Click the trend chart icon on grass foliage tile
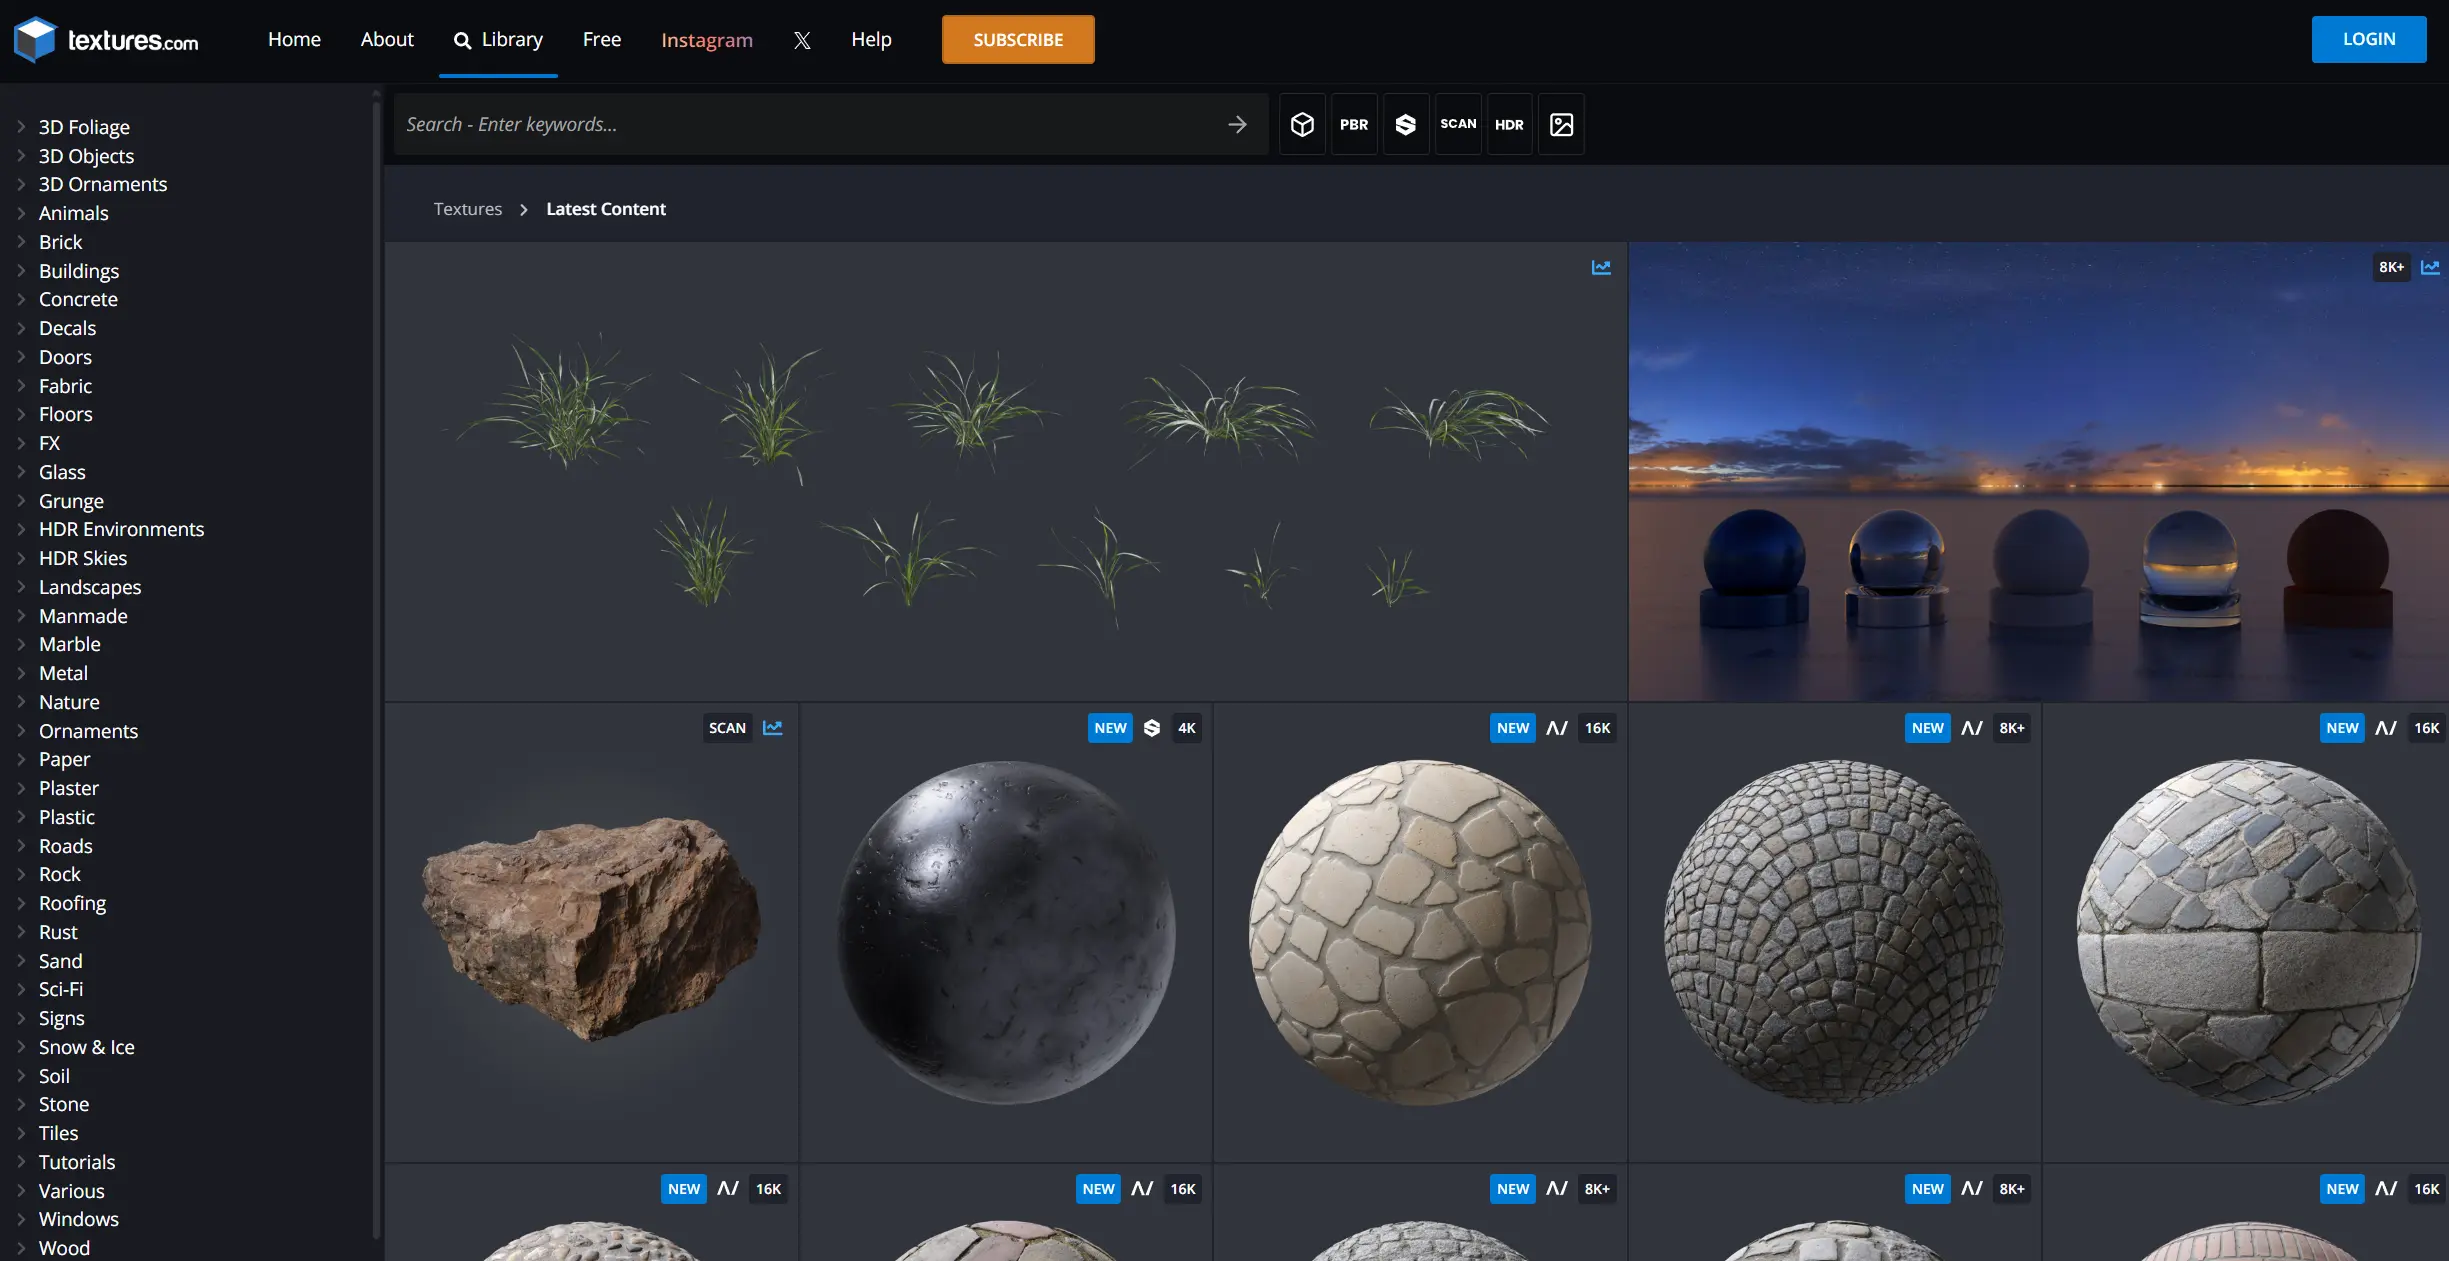This screenshot has height=1261, width=2449. coord(1601,267)
